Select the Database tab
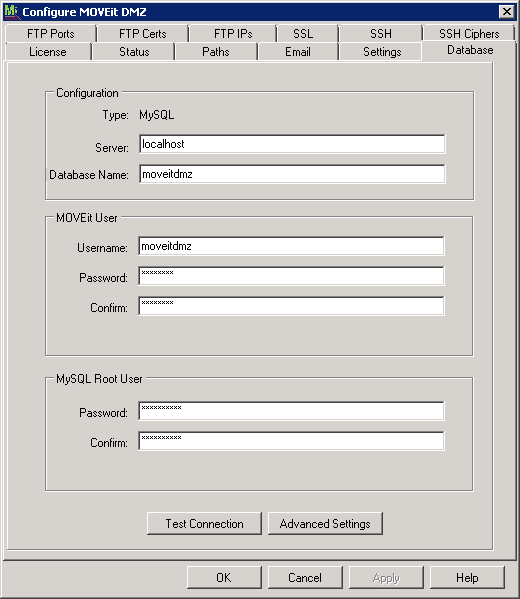The height and width of the screenshot is (599, 520). coord(470,50)
